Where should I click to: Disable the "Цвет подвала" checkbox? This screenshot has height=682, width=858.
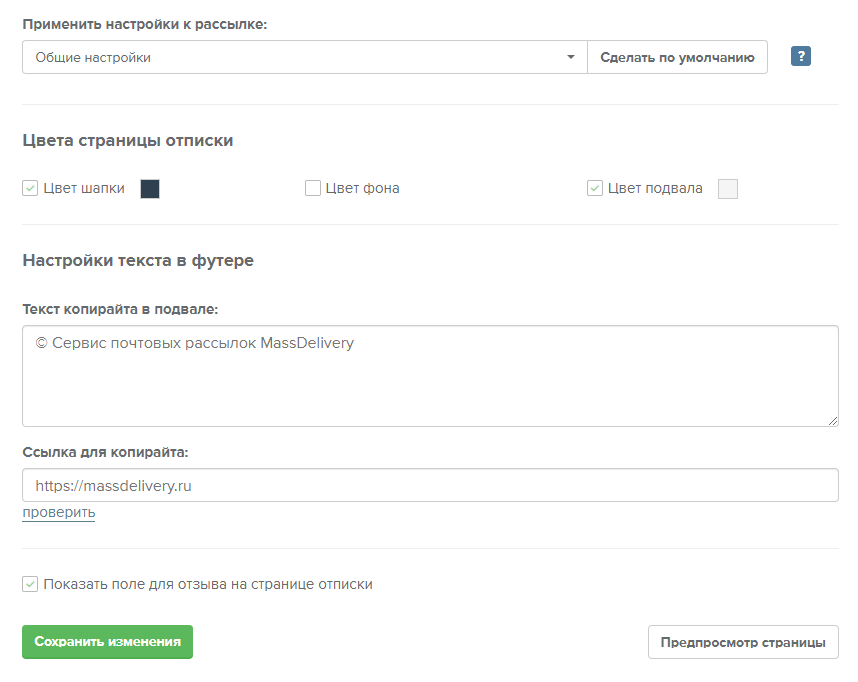594,187
